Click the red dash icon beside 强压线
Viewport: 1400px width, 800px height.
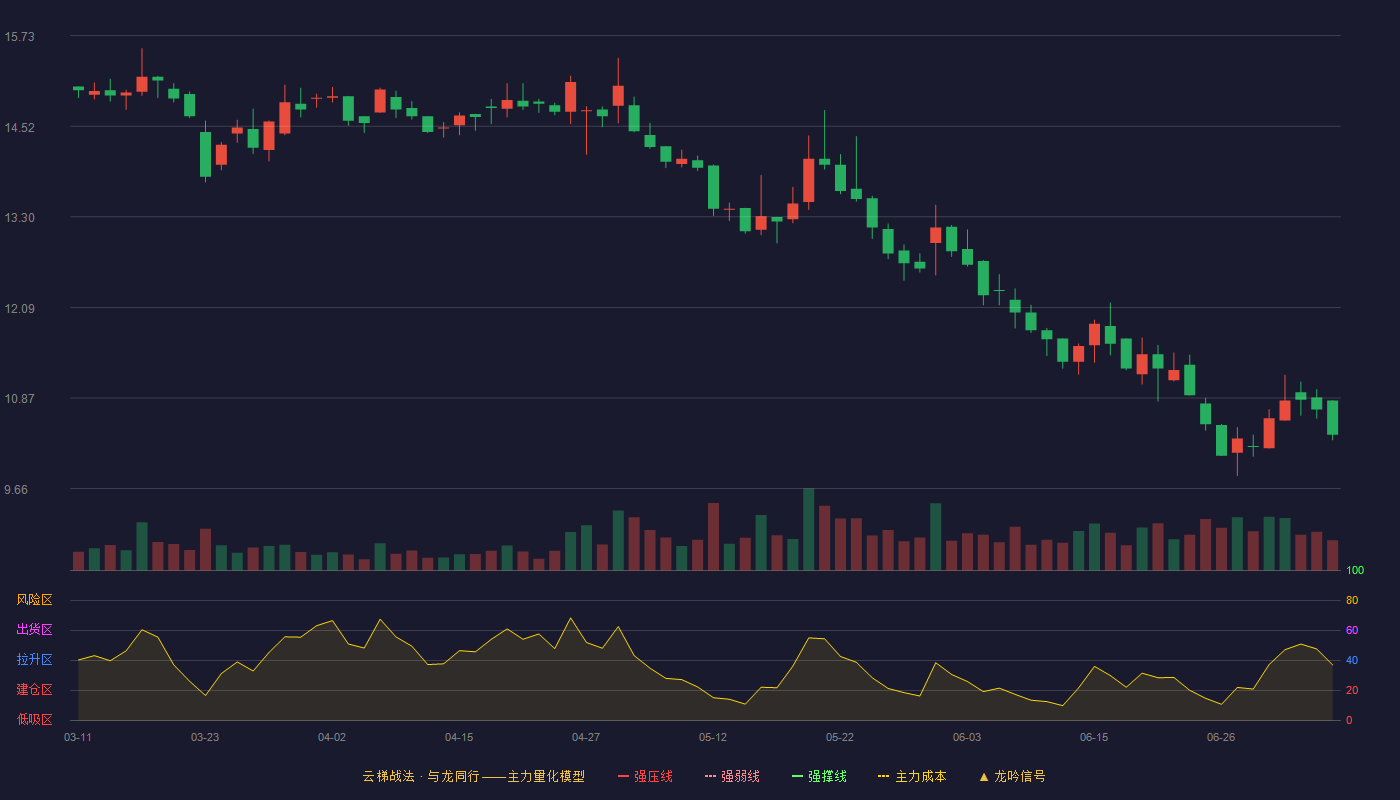(623, 776)
